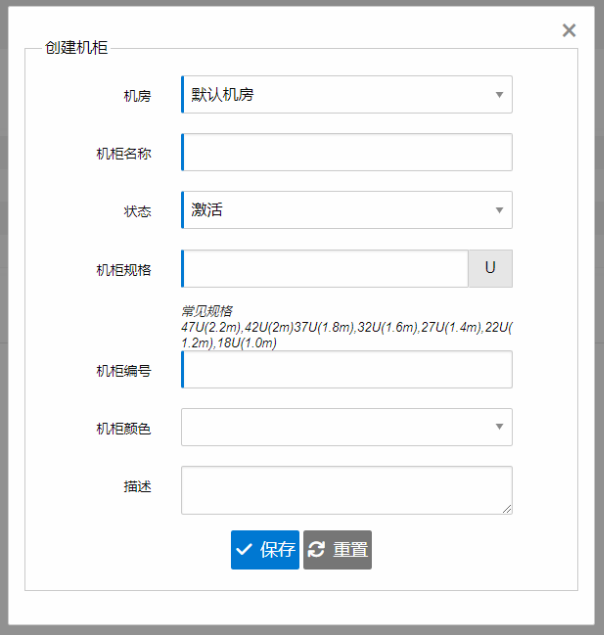The width and height of the screenshot is (604, 635).
Task: Click the 描述 label
Action: tap(137, 486)
